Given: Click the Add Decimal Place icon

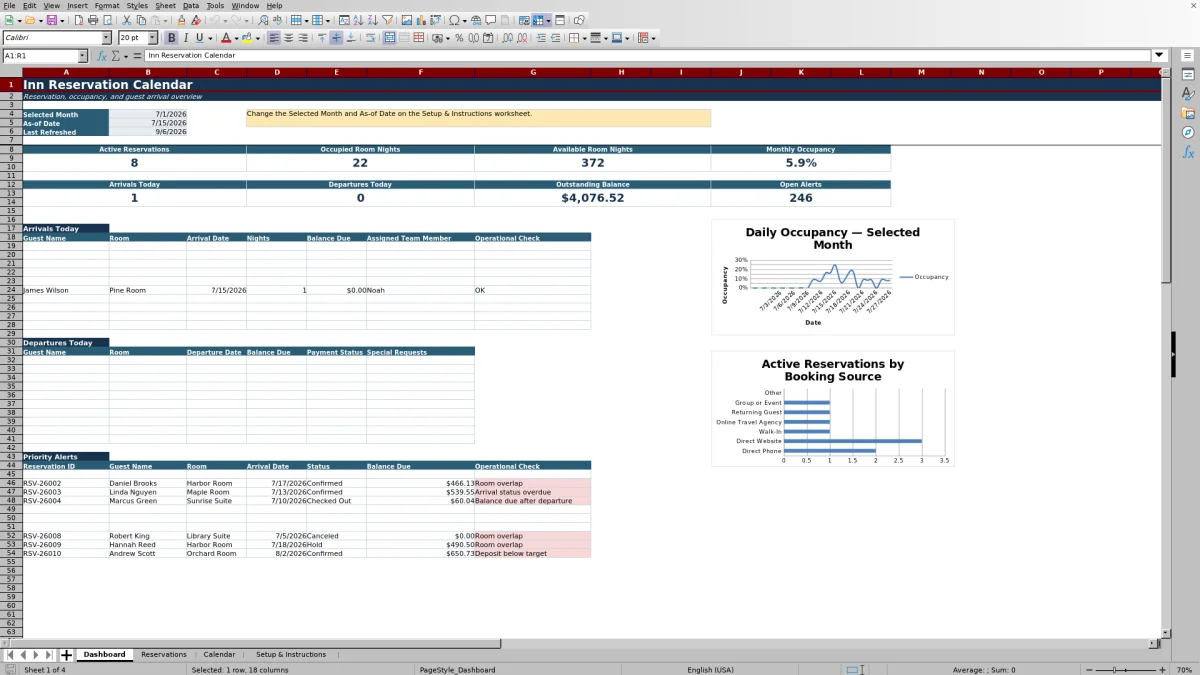Looking at the screenshot, I should point(507,38).
